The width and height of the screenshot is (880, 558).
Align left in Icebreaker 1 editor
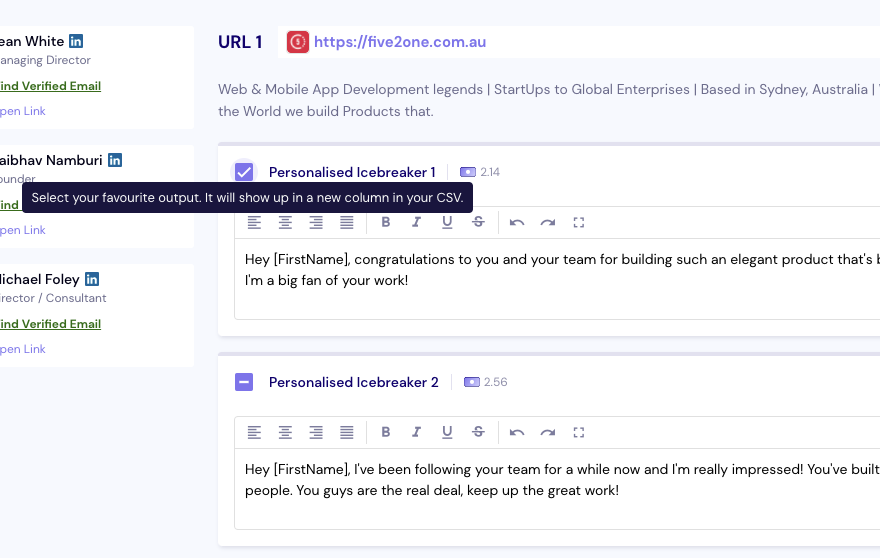(254, 222)
